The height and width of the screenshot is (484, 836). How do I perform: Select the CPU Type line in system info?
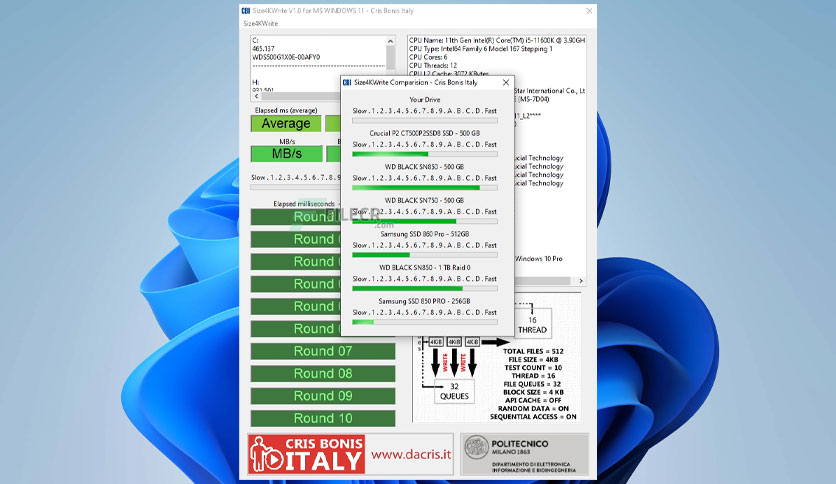[481, 49]
